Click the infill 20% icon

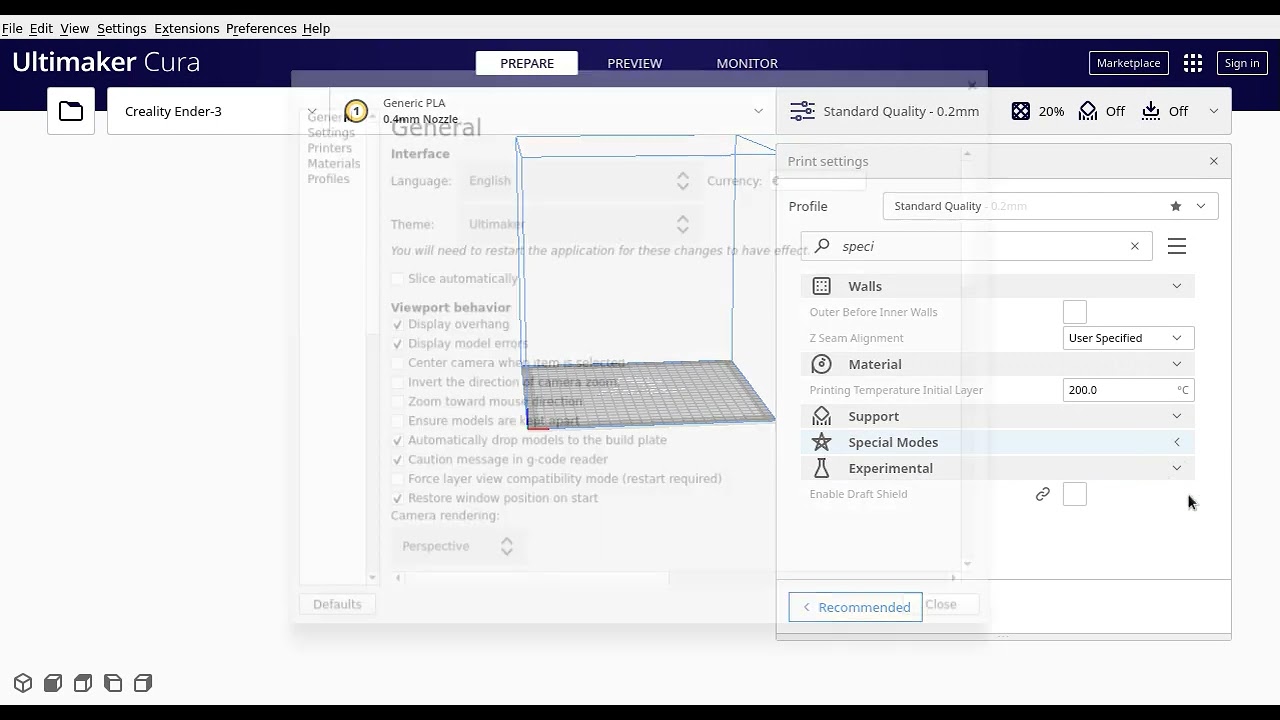[x=1020, y=111]
